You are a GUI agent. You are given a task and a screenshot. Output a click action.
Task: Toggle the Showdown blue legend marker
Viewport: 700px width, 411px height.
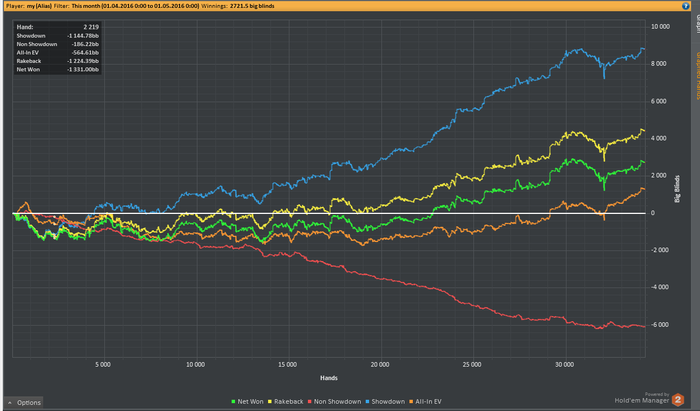tap(367, 402)
